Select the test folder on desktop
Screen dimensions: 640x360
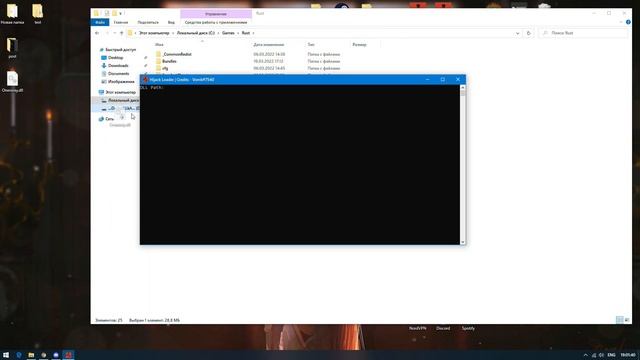tap(38, 14)
